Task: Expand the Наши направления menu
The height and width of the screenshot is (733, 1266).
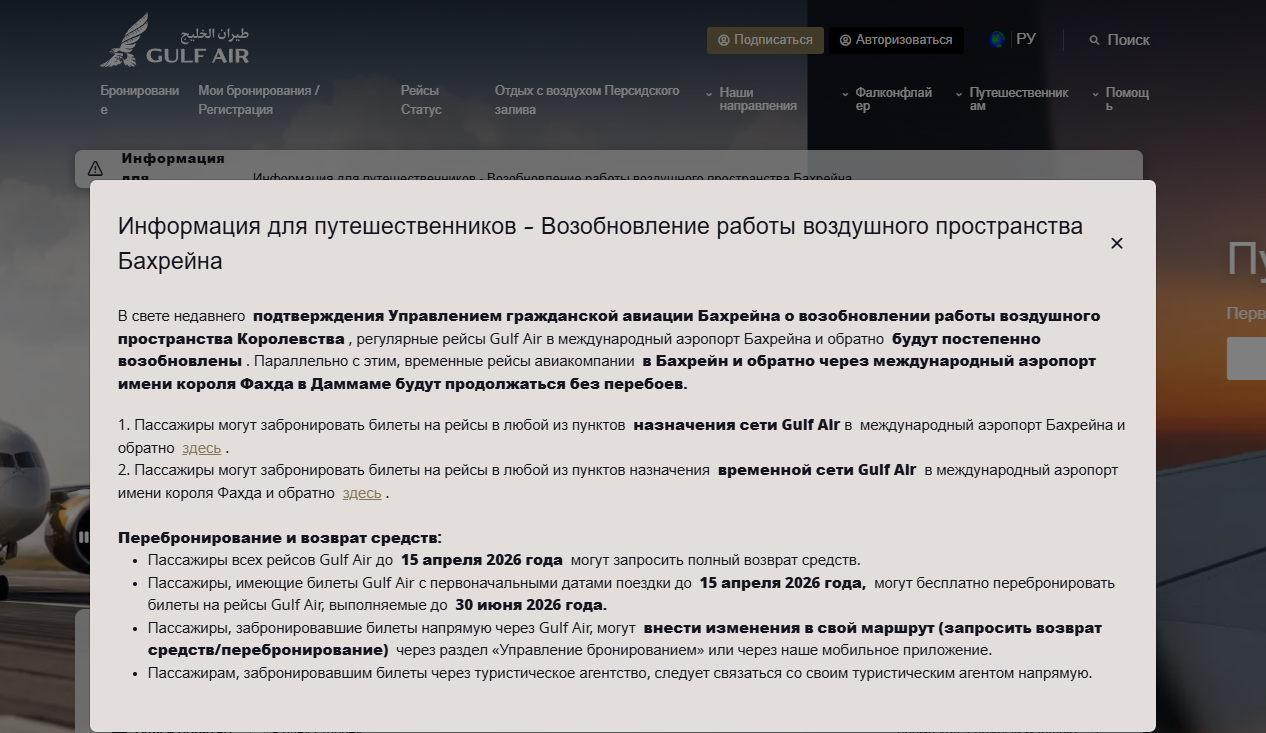Action: (x=709, y=93)
